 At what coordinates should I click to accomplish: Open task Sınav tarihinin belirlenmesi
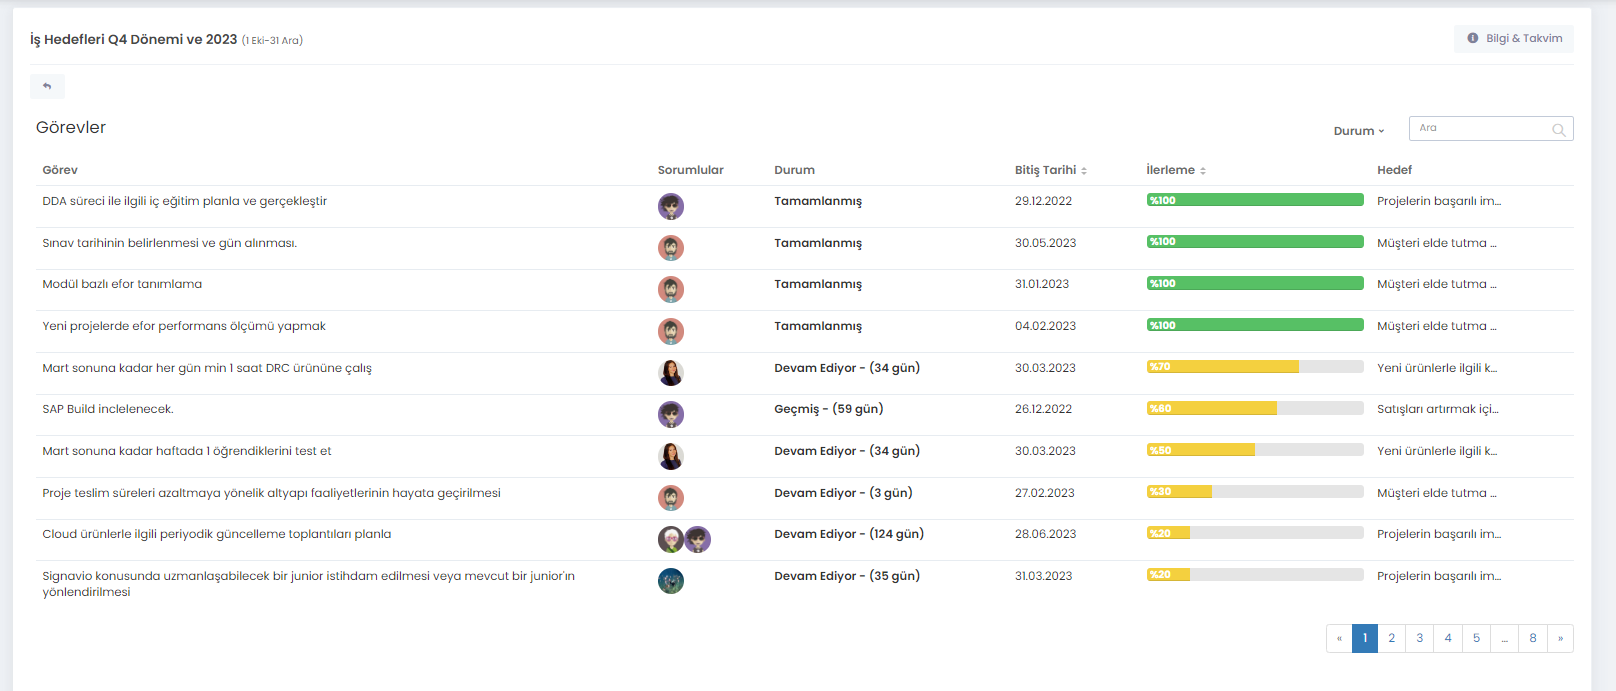pyautogui.click(x=170, y=243)
